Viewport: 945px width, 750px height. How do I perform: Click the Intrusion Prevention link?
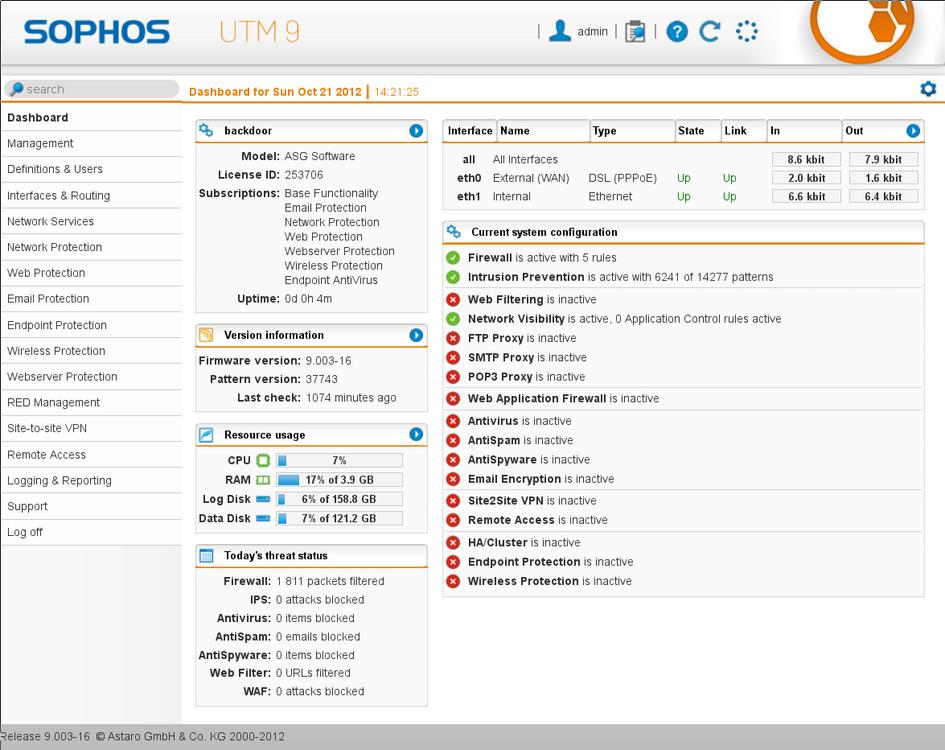point(526,277)
